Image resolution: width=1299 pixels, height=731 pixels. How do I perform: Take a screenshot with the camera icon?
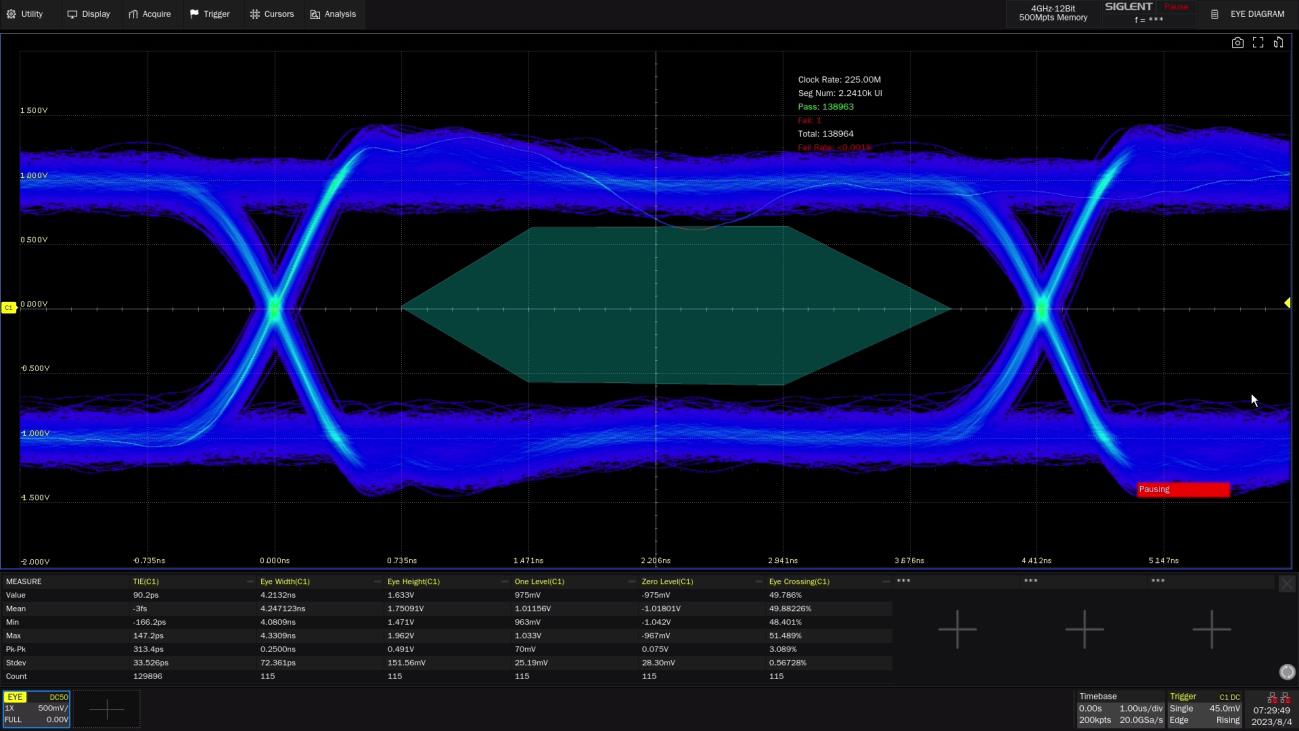coord(1238,43)
